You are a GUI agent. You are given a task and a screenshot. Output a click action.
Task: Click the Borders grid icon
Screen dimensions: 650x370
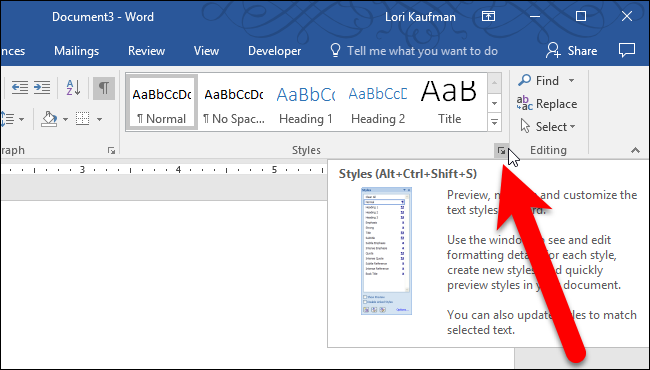click(82, 119)
